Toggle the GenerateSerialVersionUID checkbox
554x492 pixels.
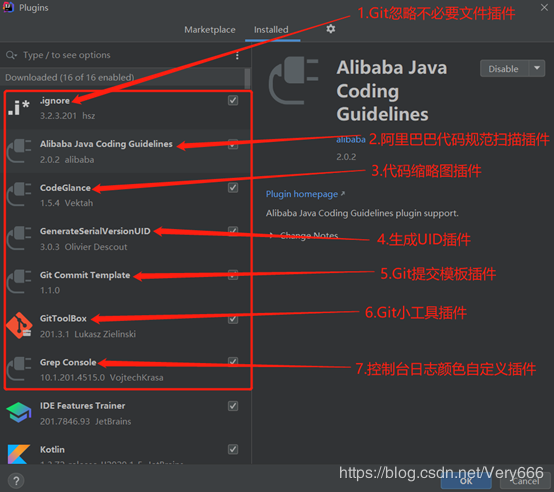(233, 231)
